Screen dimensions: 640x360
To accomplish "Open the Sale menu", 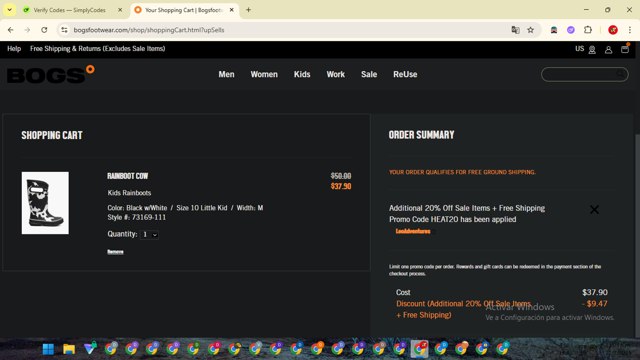I will [369, 74].
